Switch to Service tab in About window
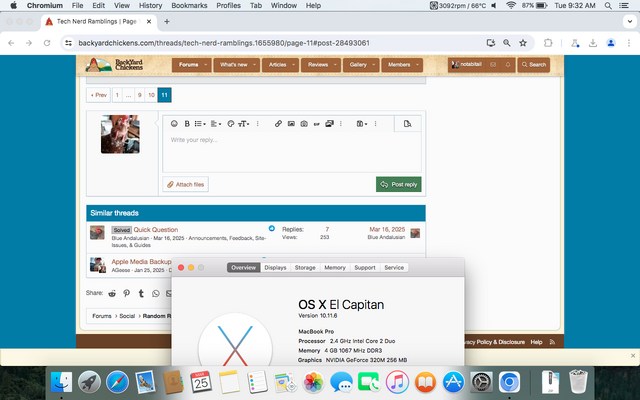Viewport: 640px width, 400px height. pos(394,268)
